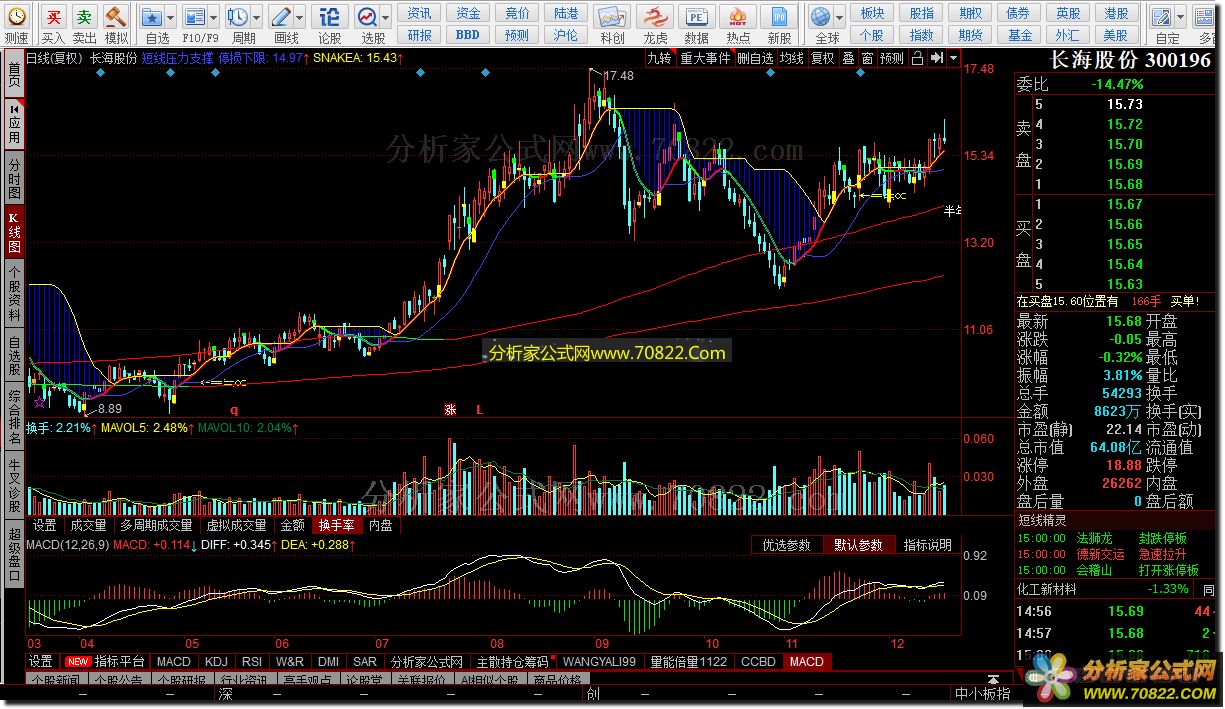Toggle the lock icon in chart toolbar
Viewport: 1225px width, 709px height.
pos(917,58)
